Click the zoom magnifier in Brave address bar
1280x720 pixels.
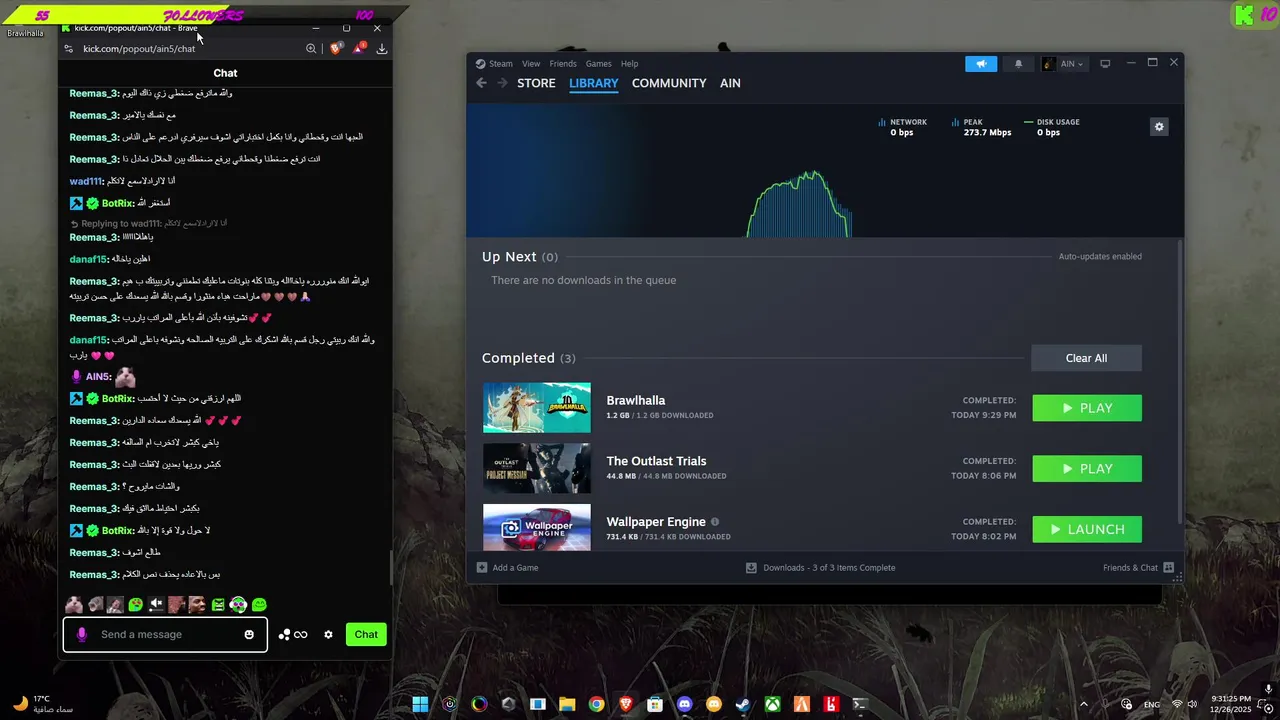[x=311, y=48]
